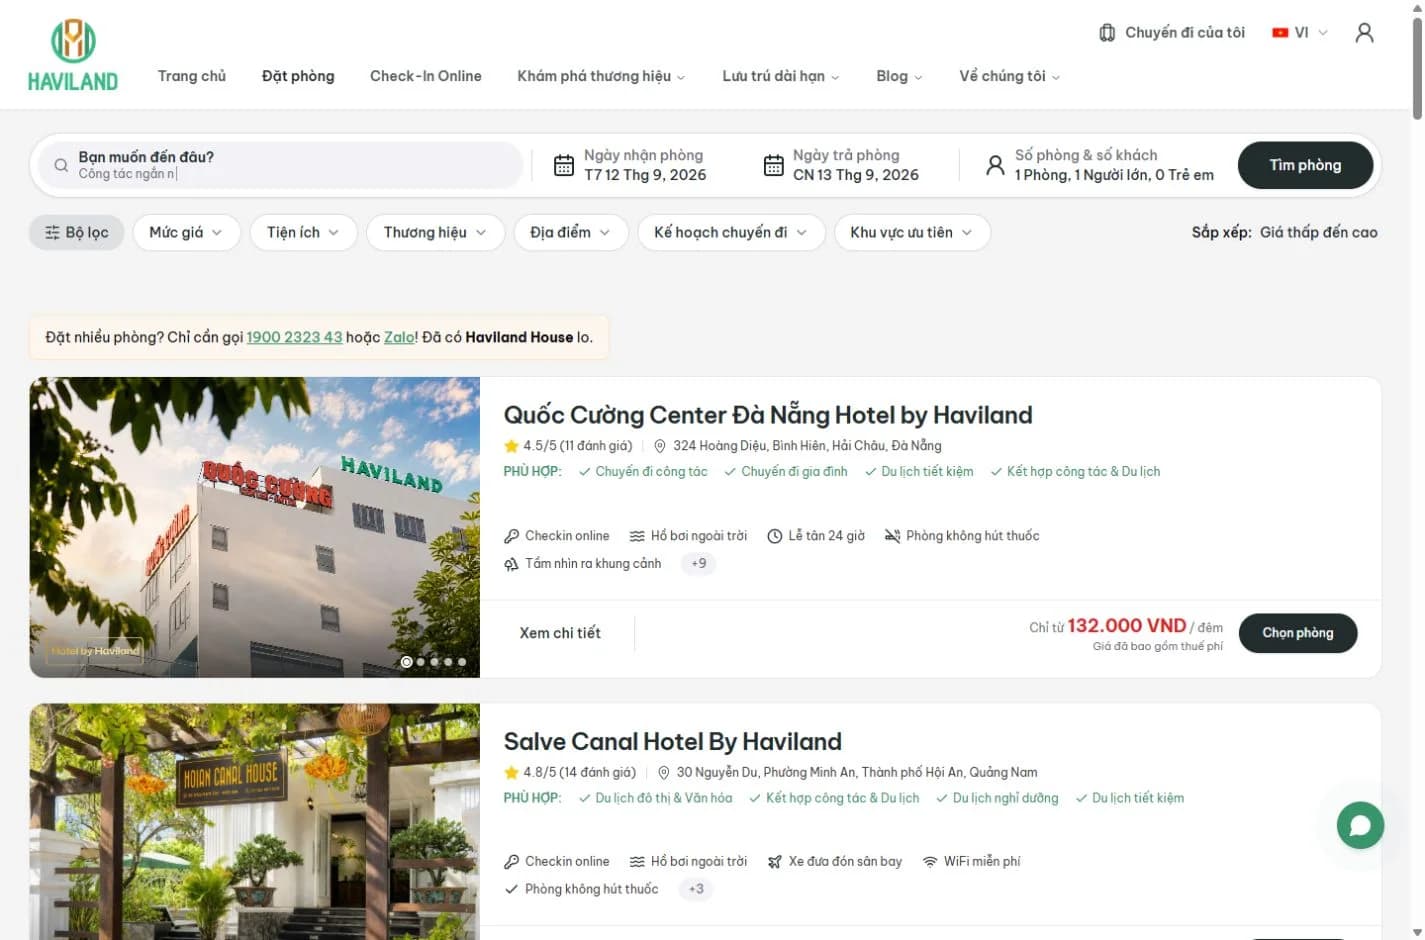Viewport: 1425px width, 940px height.
Task: Open the Thương hiệu filter dropdown
Action: pyautogui.click(x=435, y=232)
